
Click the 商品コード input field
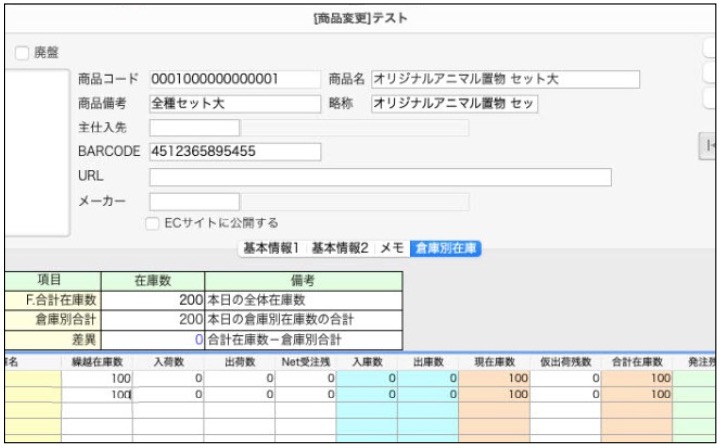point(234,79)
